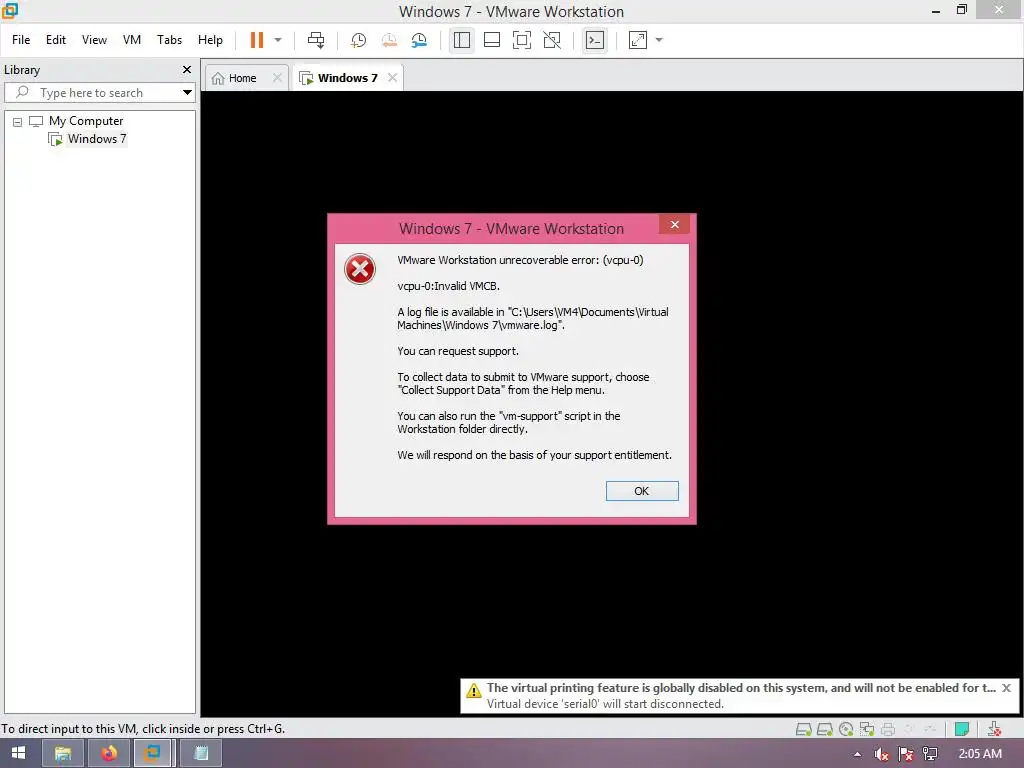Image resolution: width=1024 pixels, height=768 pixels.
Task: Click OK in the error dialog
Action: pyautogui.click(x=642, y=491)
